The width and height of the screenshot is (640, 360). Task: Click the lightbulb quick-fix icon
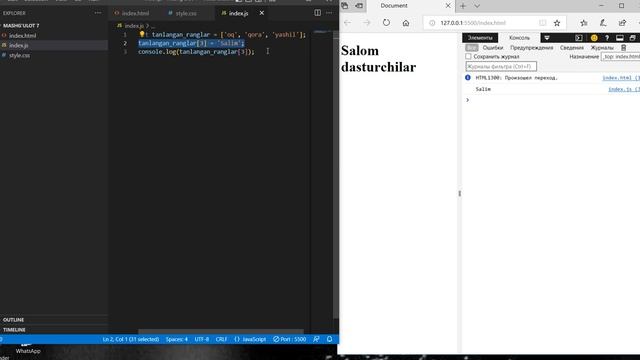click(142, 35)
